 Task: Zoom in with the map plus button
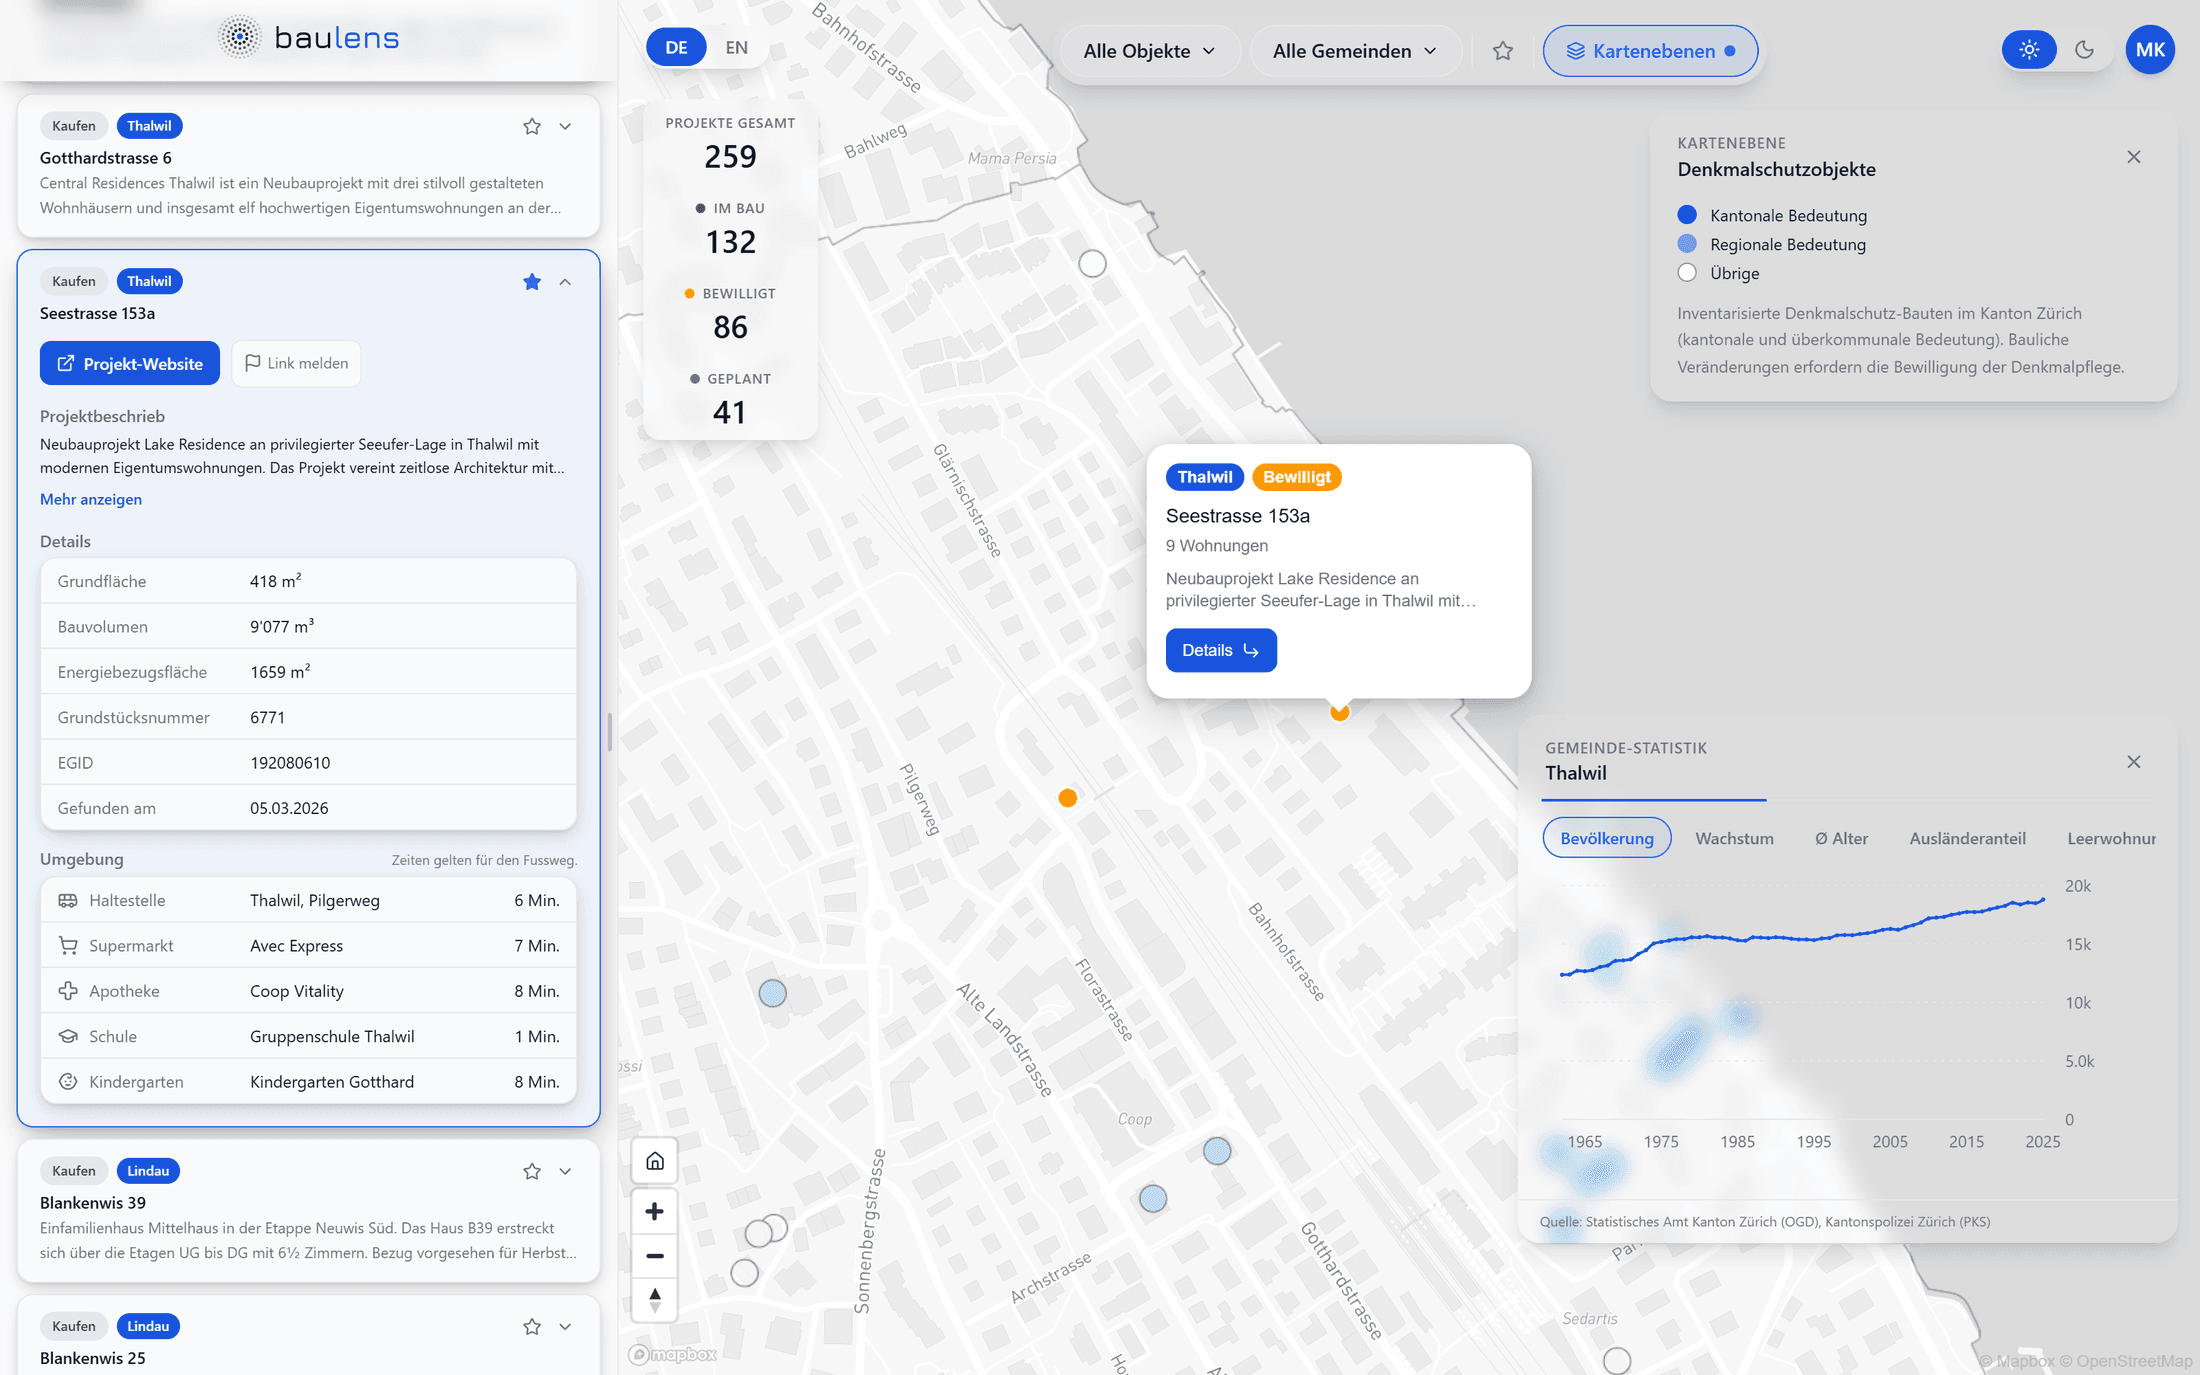pos(655,1212)
